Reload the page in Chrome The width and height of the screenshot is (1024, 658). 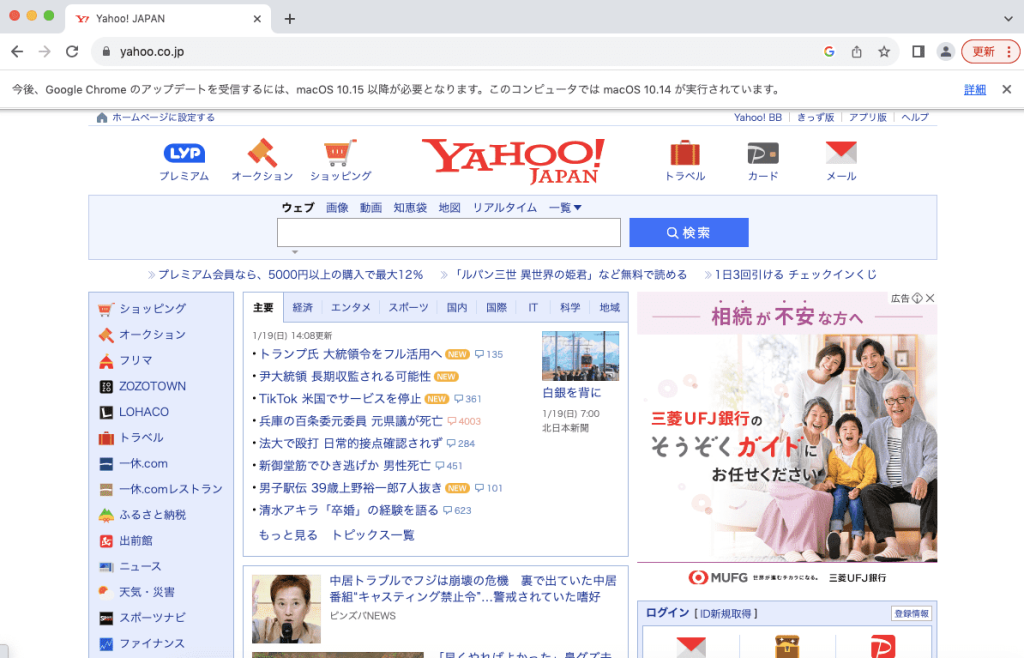point(72,52)
